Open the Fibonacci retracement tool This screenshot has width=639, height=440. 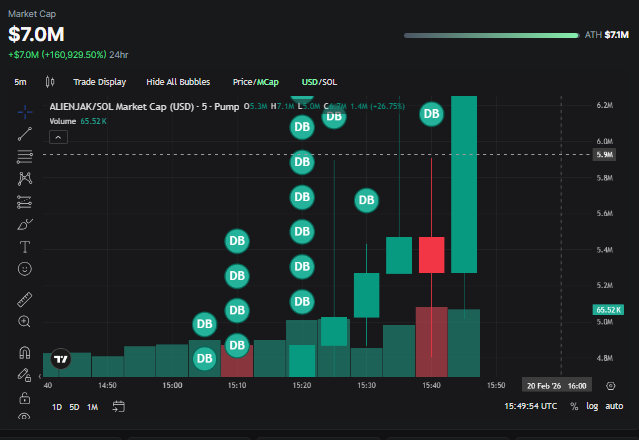point(25,156)
